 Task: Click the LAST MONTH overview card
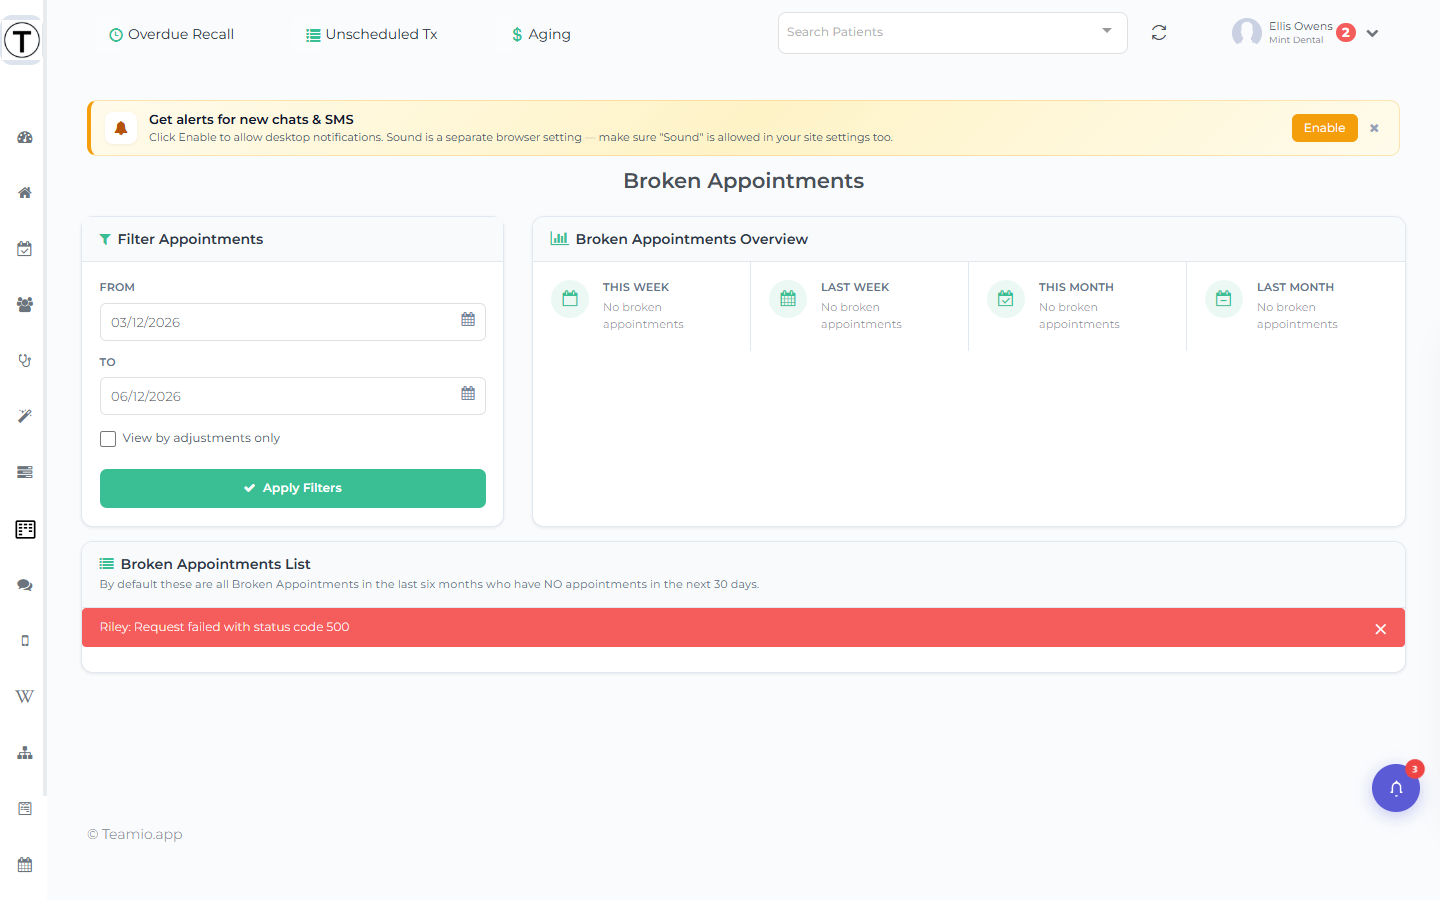tap(1296, 306)
